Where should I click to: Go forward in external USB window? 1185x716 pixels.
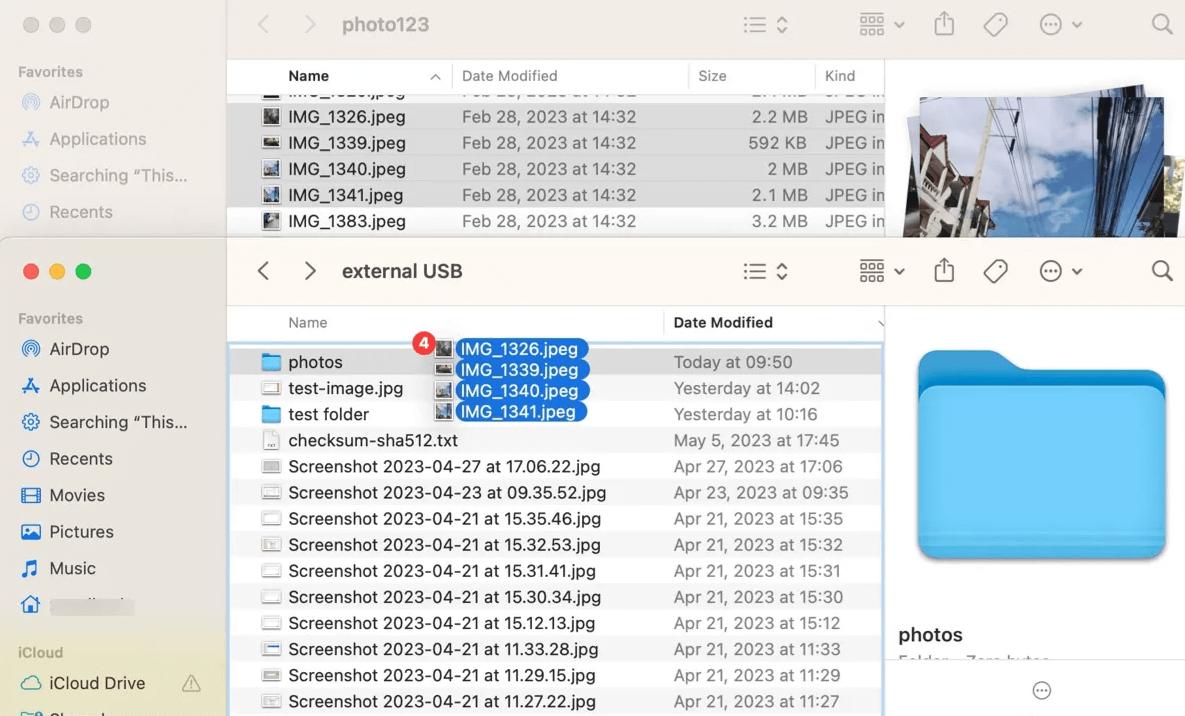(310, 271)
